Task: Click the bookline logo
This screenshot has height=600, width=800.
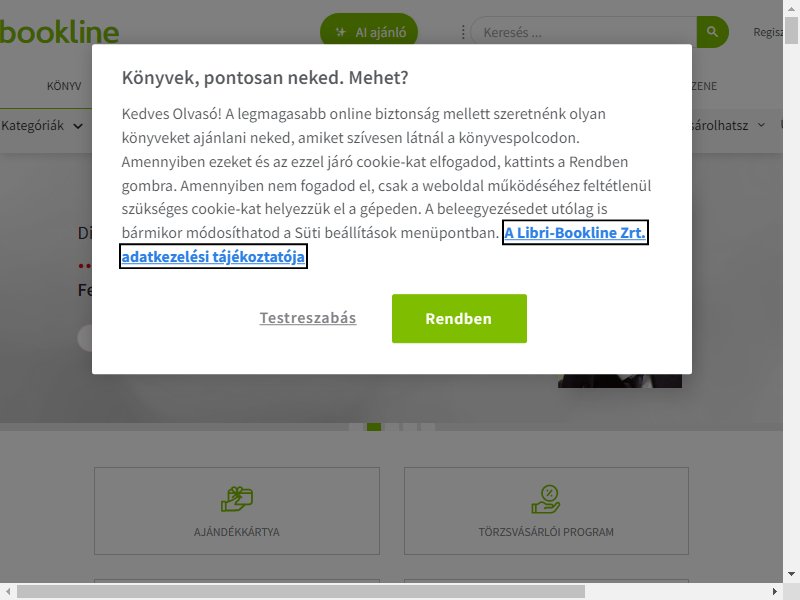Action: click(59, 32)
